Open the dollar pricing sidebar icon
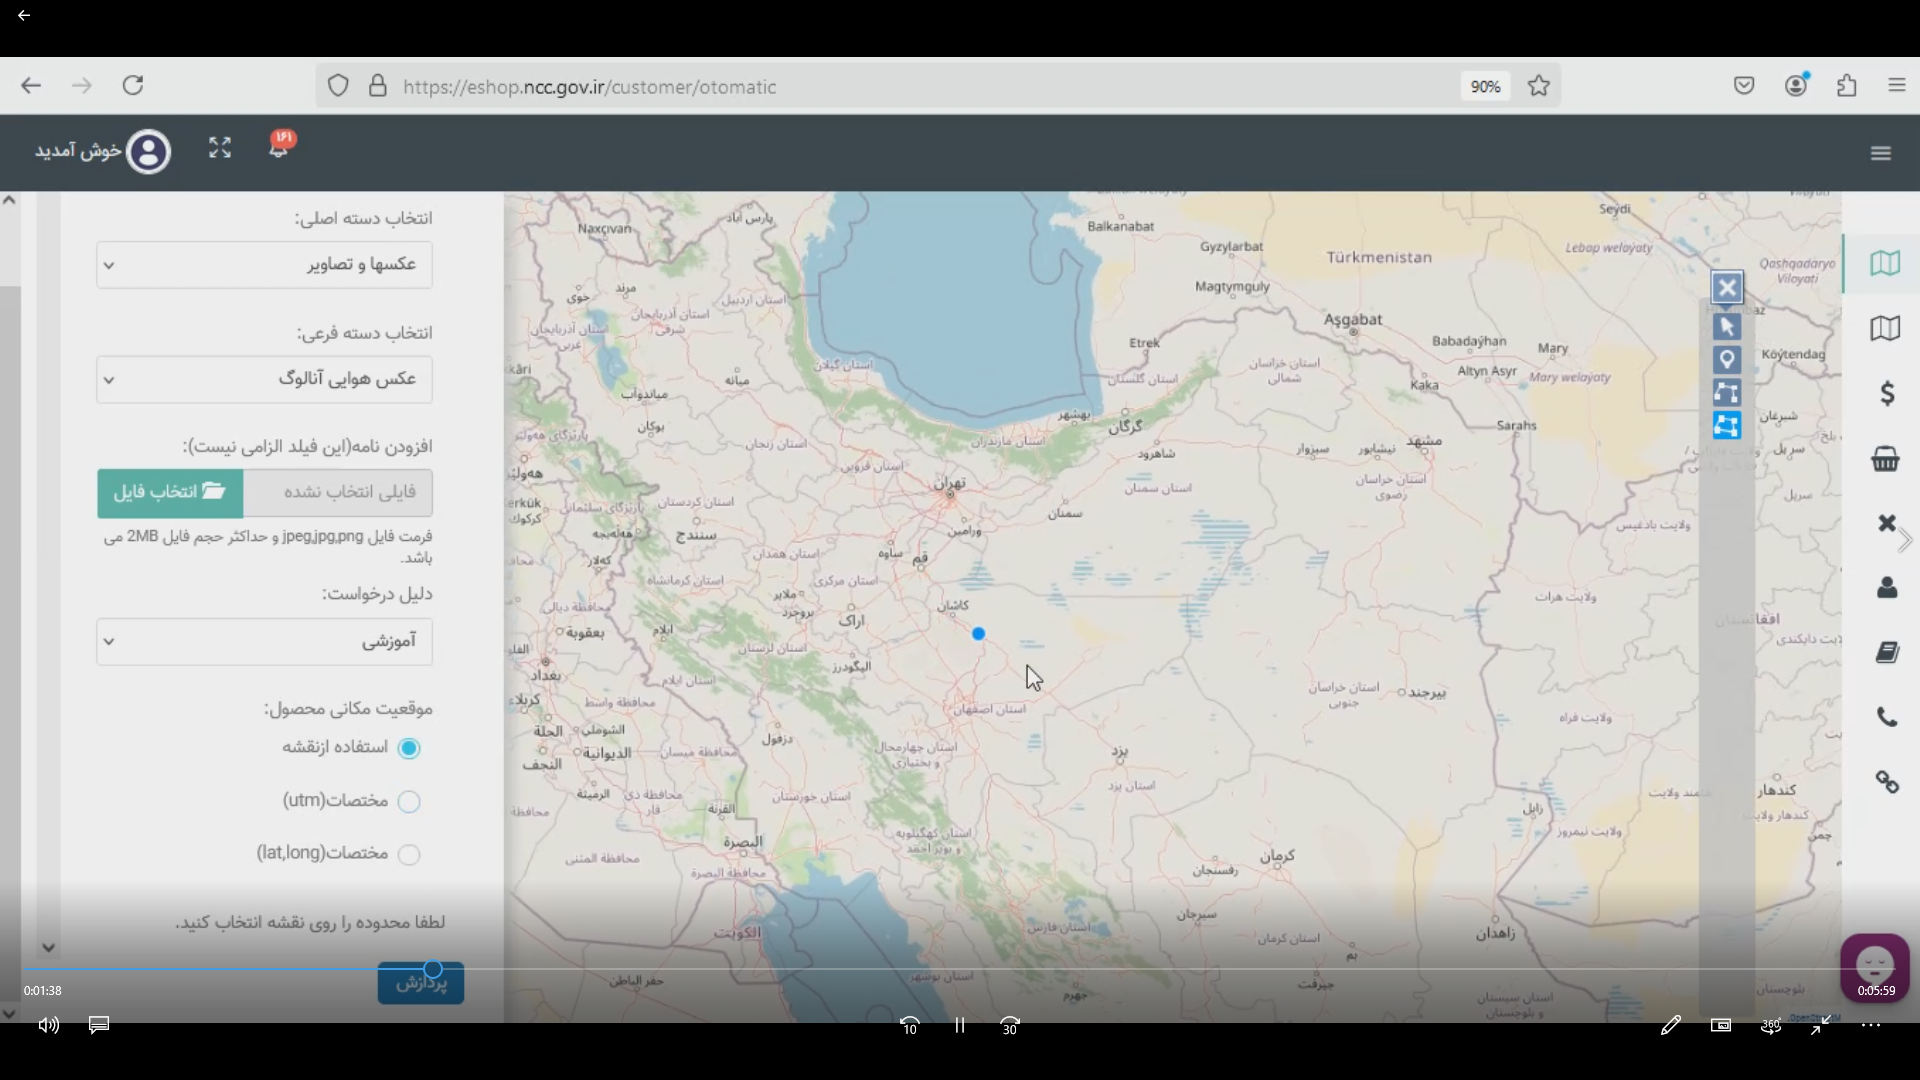 point(1887,393)
